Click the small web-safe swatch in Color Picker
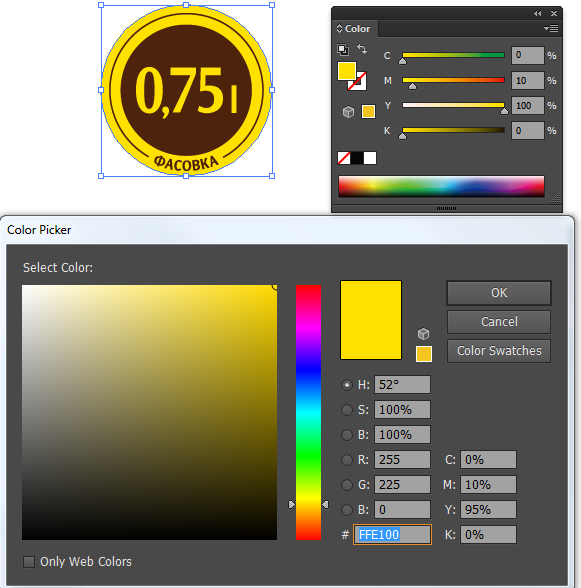 (424, 354)
